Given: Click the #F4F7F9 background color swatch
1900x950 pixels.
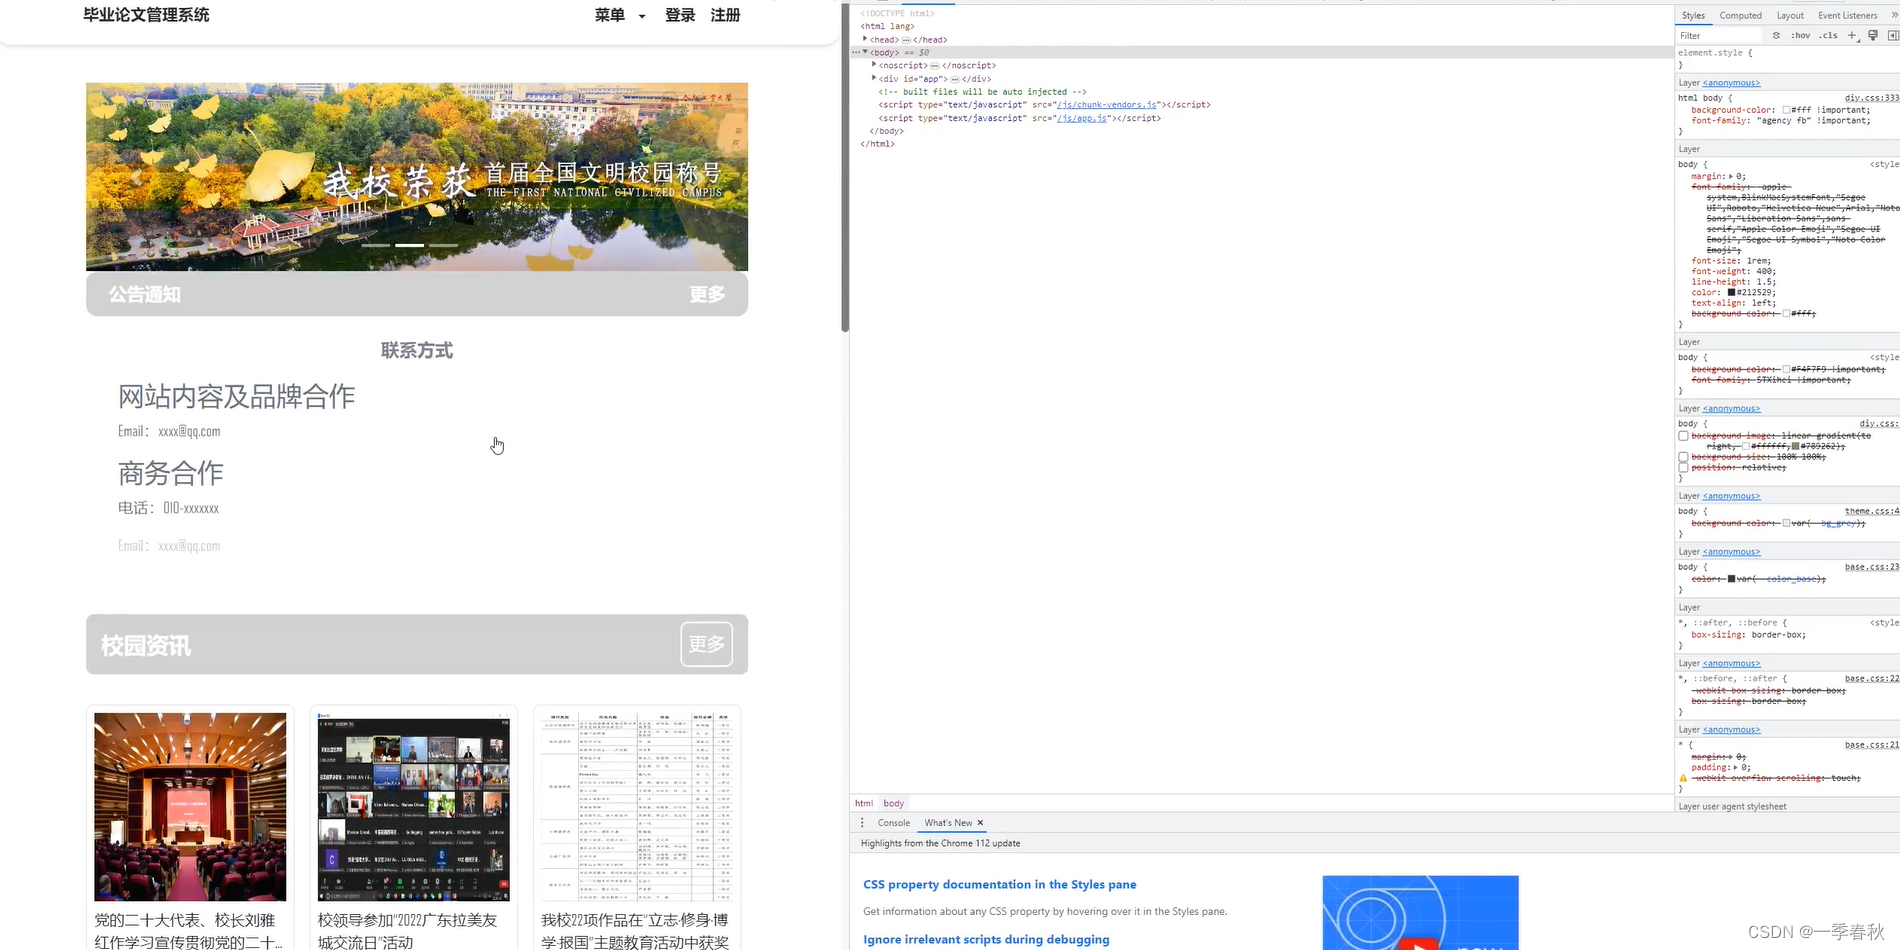Looking at the screenshot, I should pos(1786,369).
